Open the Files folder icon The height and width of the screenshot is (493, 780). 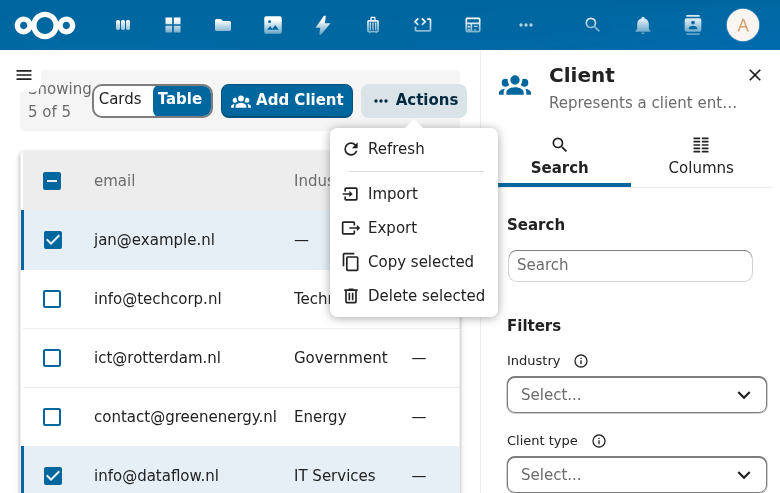coord(222,25)
